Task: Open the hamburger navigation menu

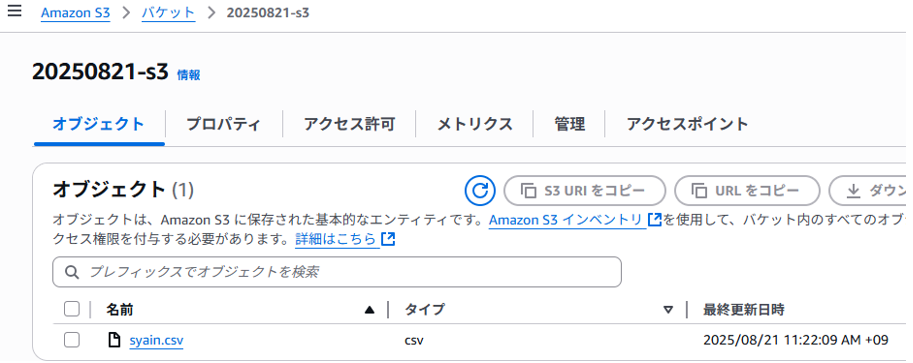Action: [x=14, y=11]
